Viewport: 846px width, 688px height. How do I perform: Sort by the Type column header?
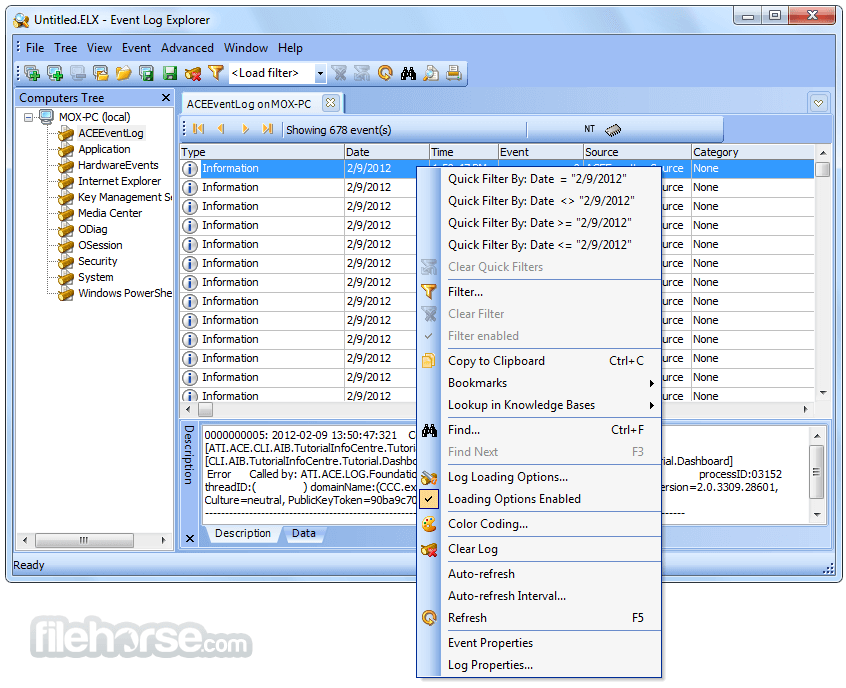click(262, 152)
